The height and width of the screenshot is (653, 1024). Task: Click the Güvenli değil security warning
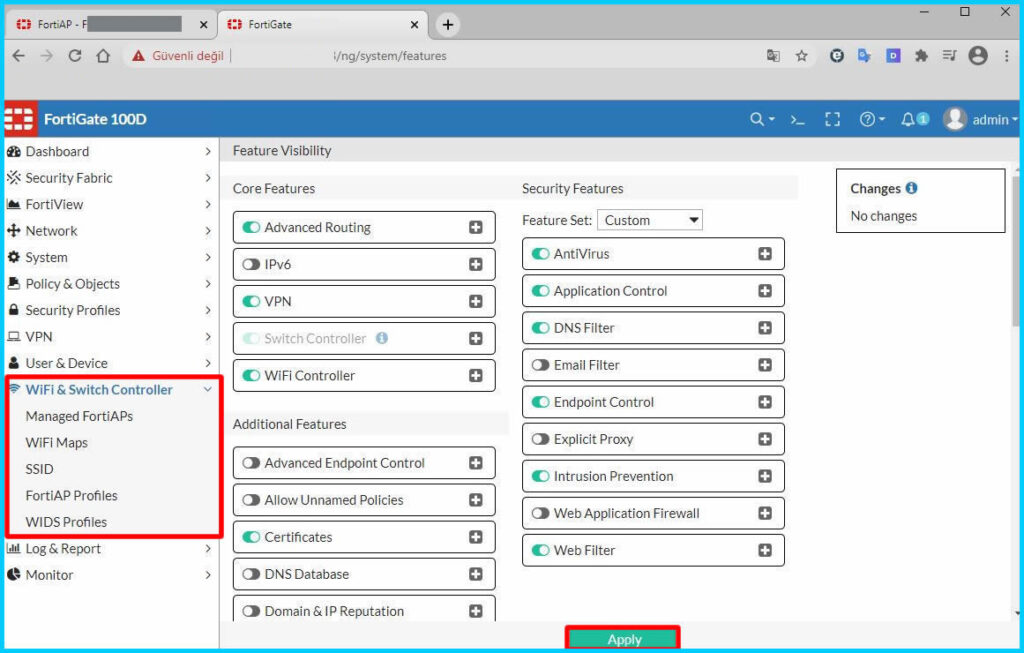click(178, 56)
